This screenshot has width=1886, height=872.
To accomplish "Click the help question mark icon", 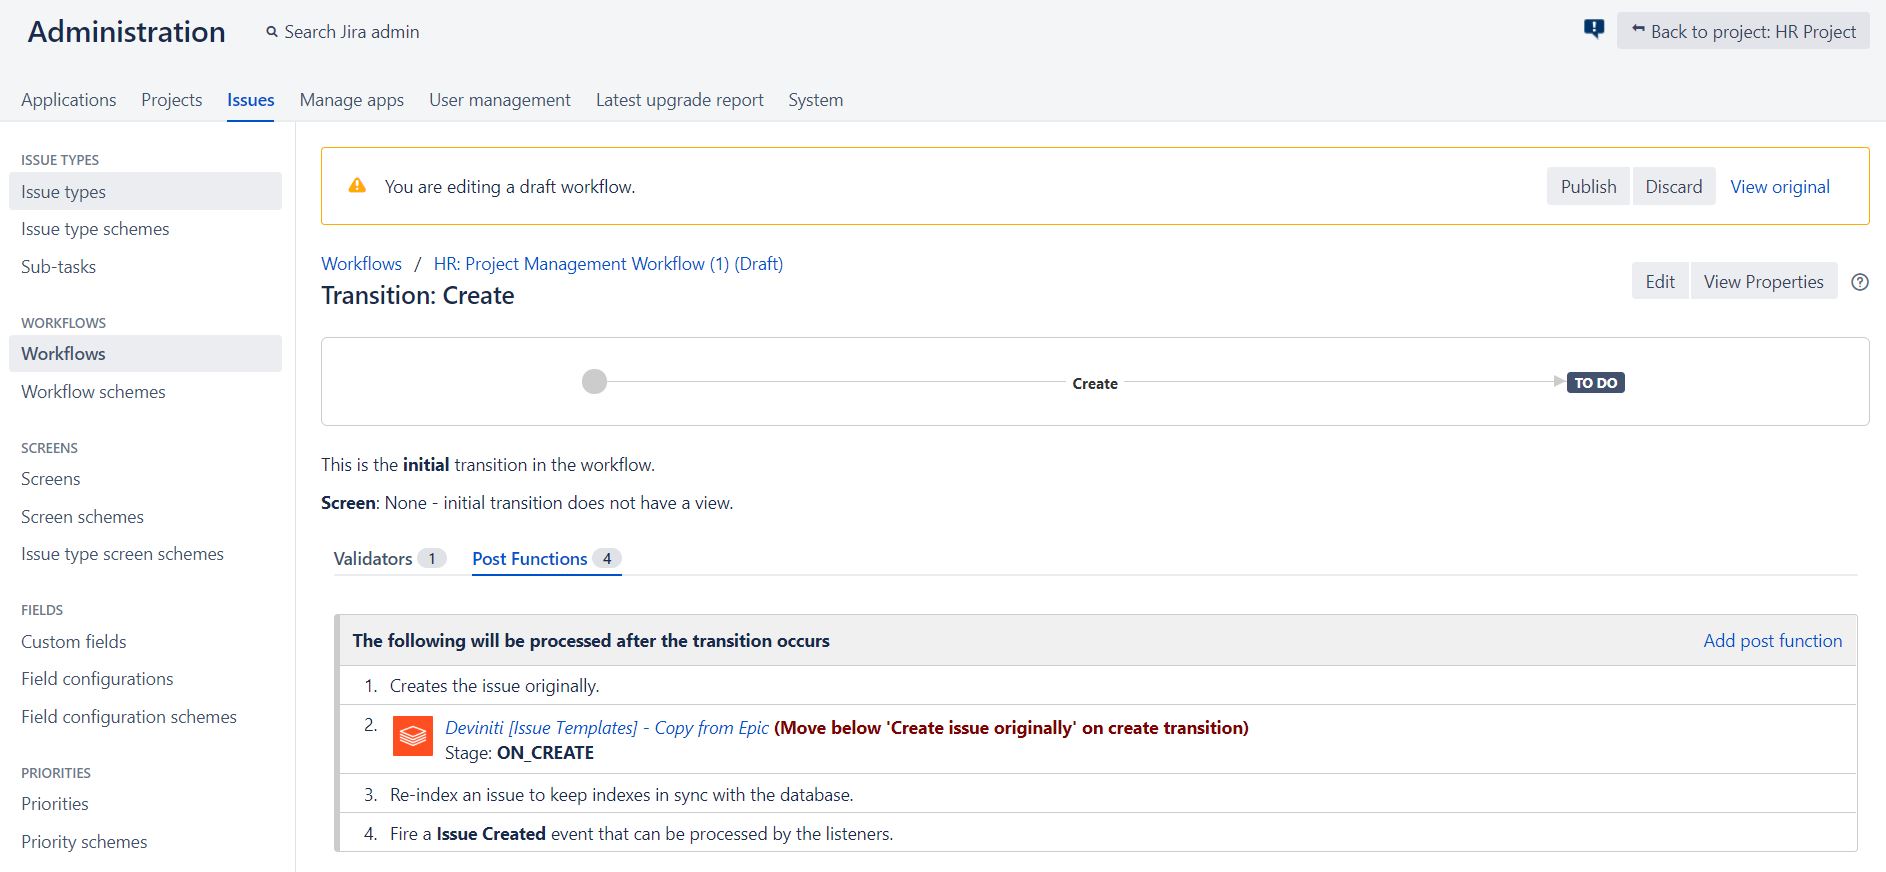I will [x=1860, y=282].
